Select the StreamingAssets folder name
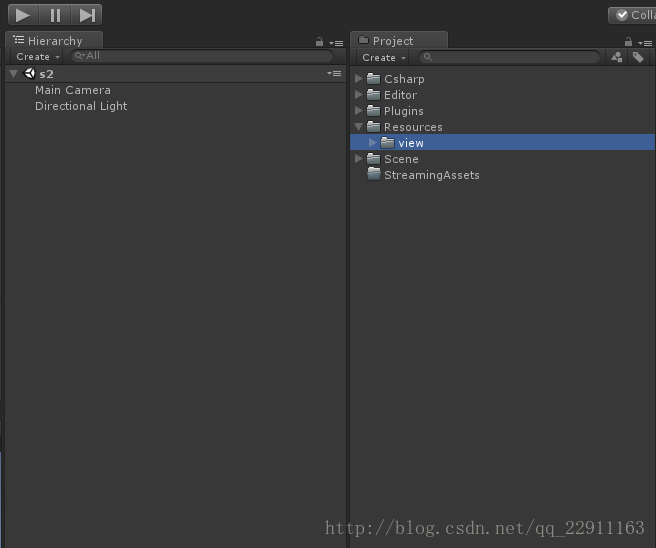656x548 pixels. [x=432, y=175]
